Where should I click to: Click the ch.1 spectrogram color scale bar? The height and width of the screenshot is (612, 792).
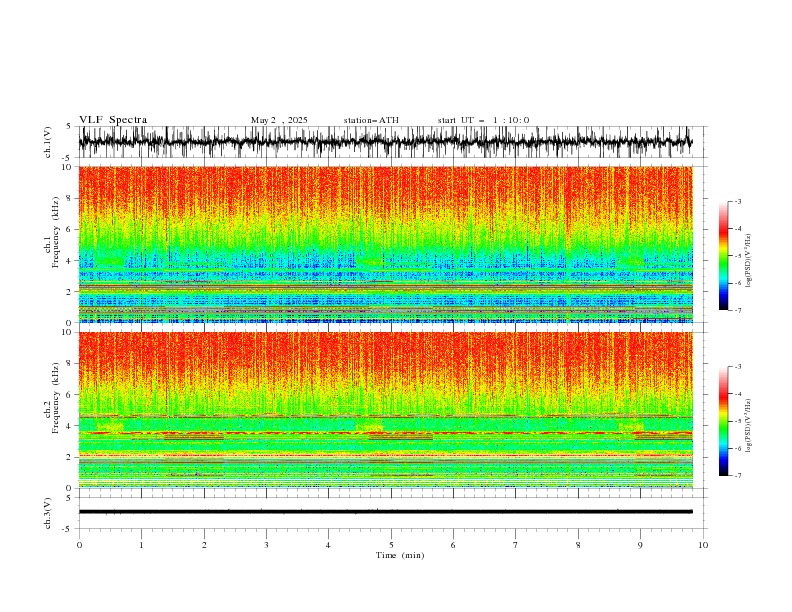coord(724,256)
